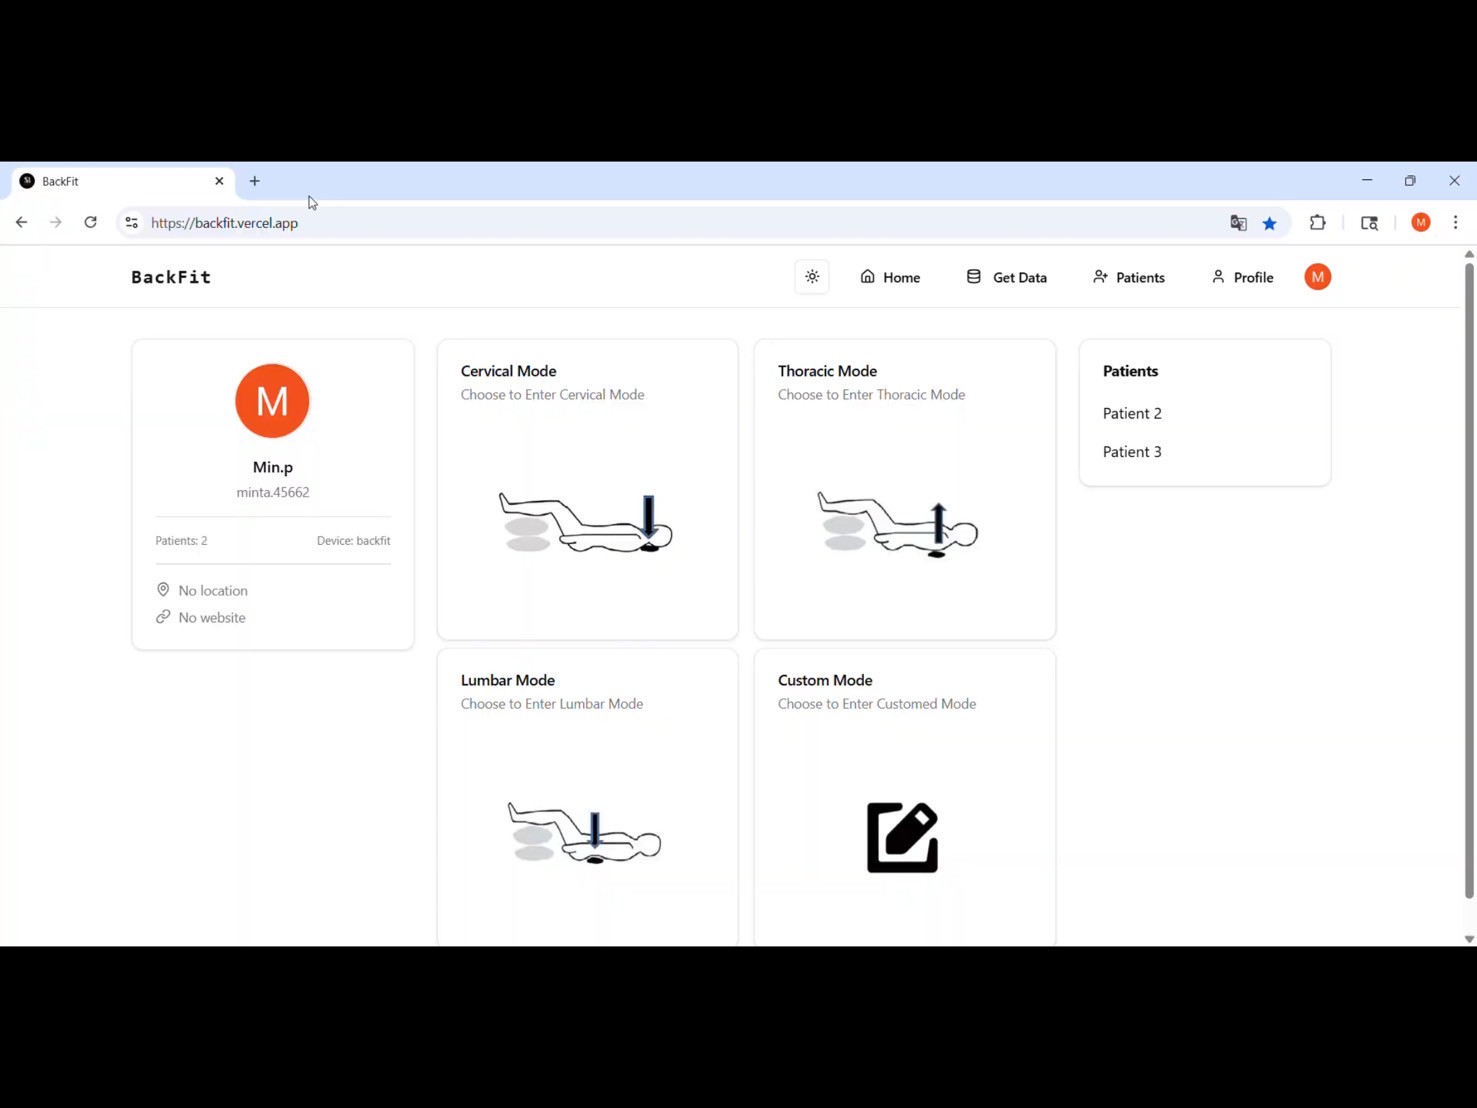Viewport: 1477px width, 1108px height.
Task: Reload the page with refresh button
Action: tap(90, 223)
